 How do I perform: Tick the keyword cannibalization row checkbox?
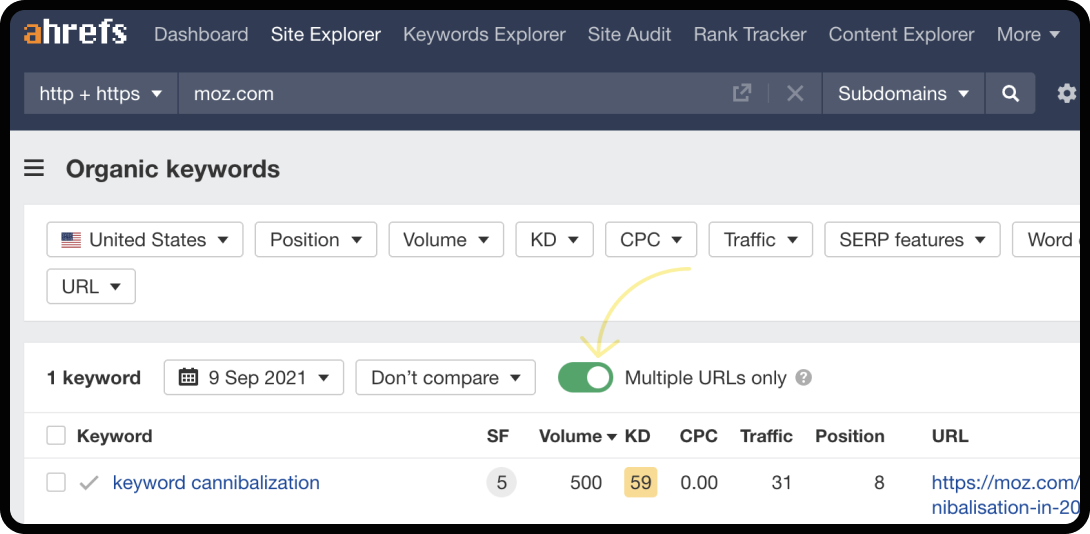tap(56, 483)
